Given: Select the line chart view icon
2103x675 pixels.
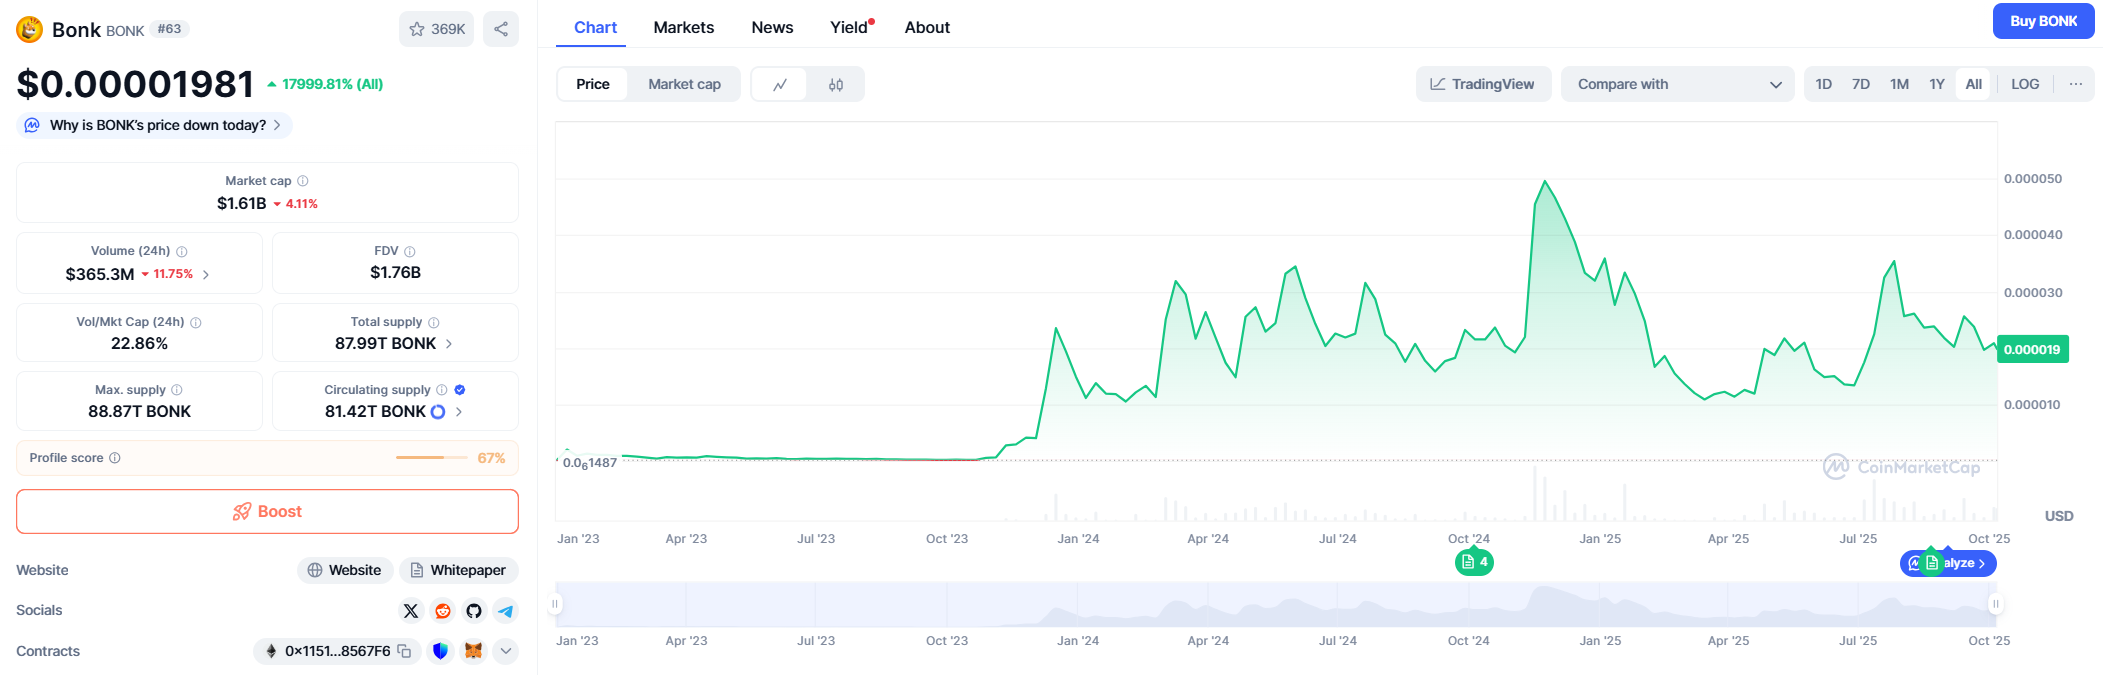Looking at the screenshot, I should 780,85.
